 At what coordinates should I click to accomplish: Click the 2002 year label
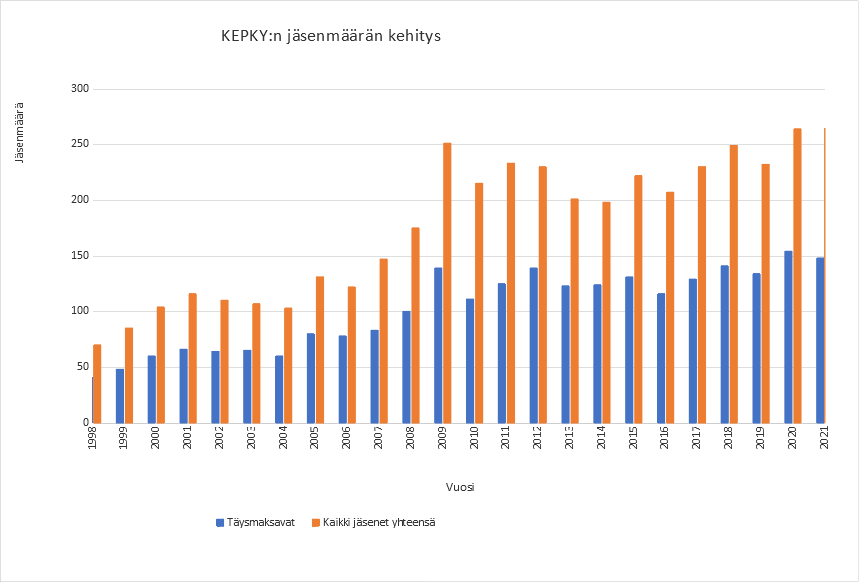tap(219, 437)
